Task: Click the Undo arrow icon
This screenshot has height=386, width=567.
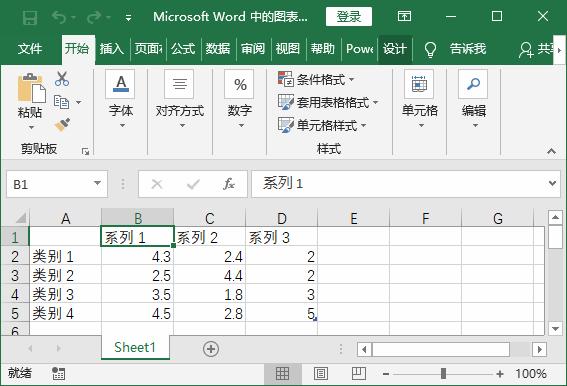Action: pos(59,17)
